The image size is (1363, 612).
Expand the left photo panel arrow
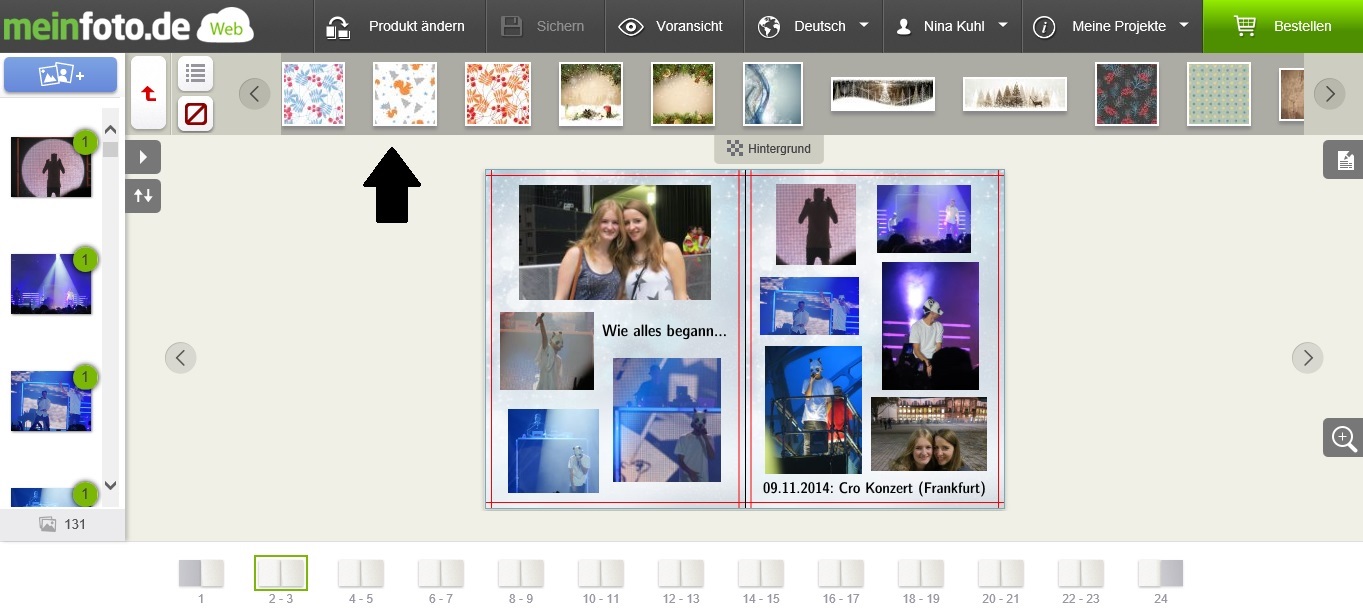(143, 157)
